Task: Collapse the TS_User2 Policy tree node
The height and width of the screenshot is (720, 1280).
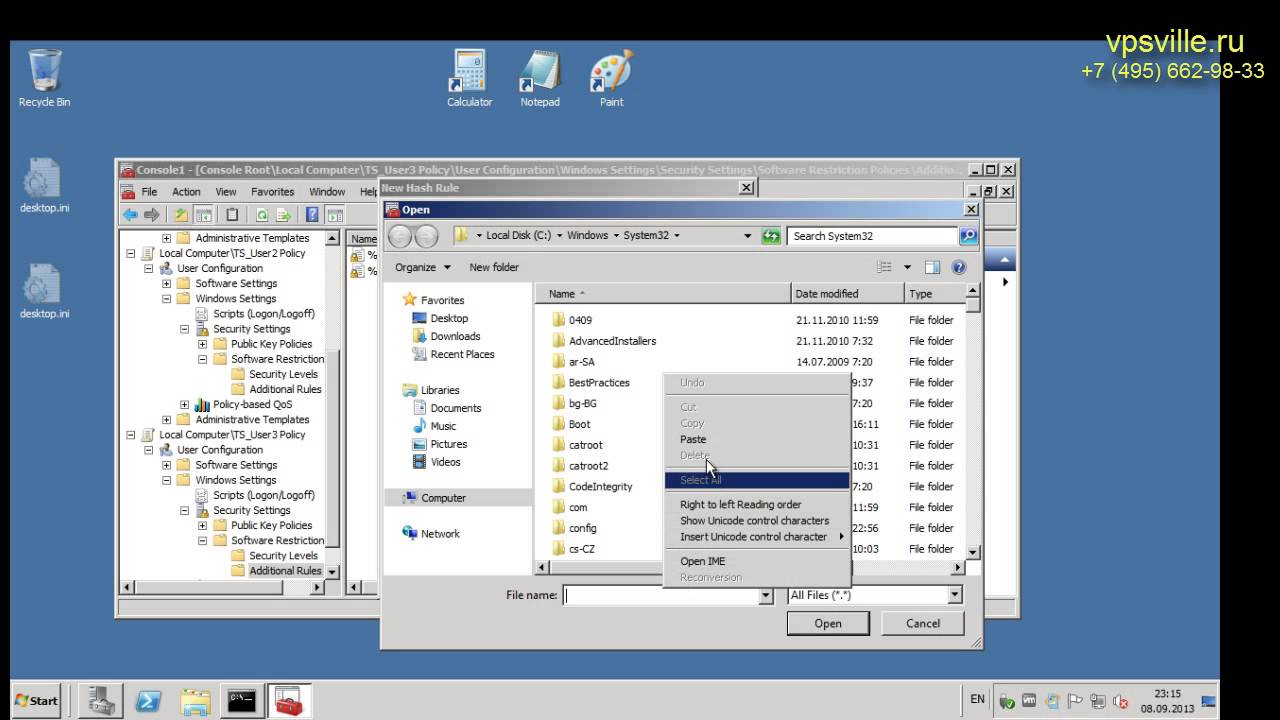Action: point(131,254)
